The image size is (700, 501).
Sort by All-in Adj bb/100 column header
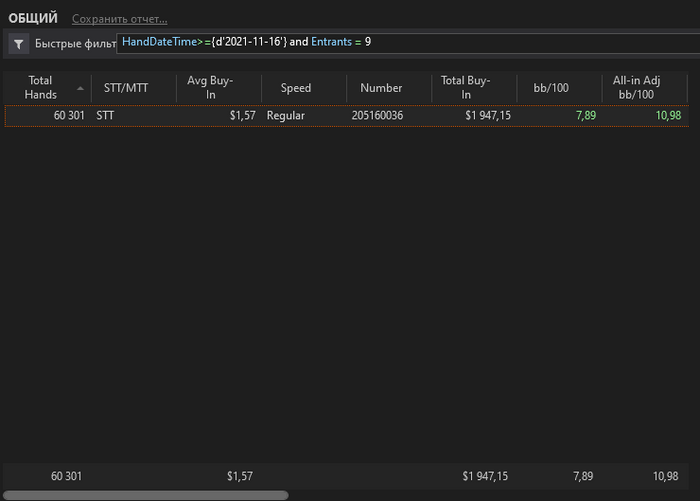tap(636, 88)
